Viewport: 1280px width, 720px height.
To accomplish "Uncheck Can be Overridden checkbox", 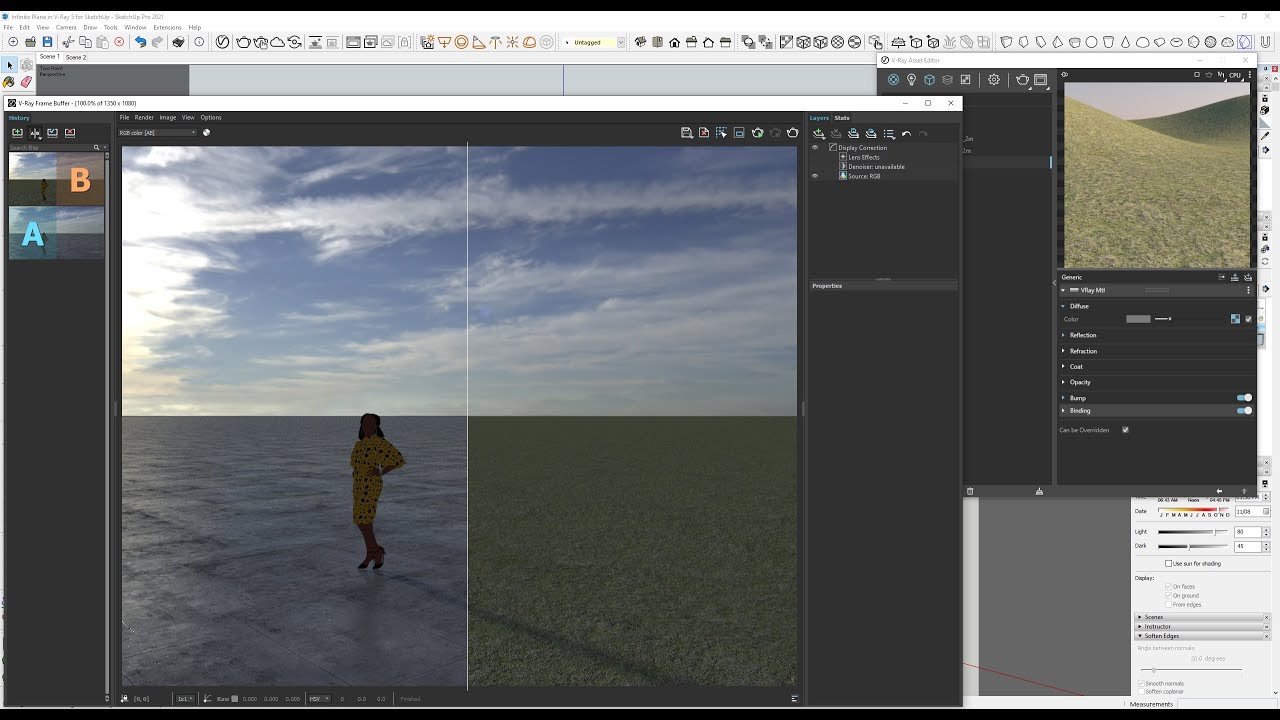I will (1125, 430).
